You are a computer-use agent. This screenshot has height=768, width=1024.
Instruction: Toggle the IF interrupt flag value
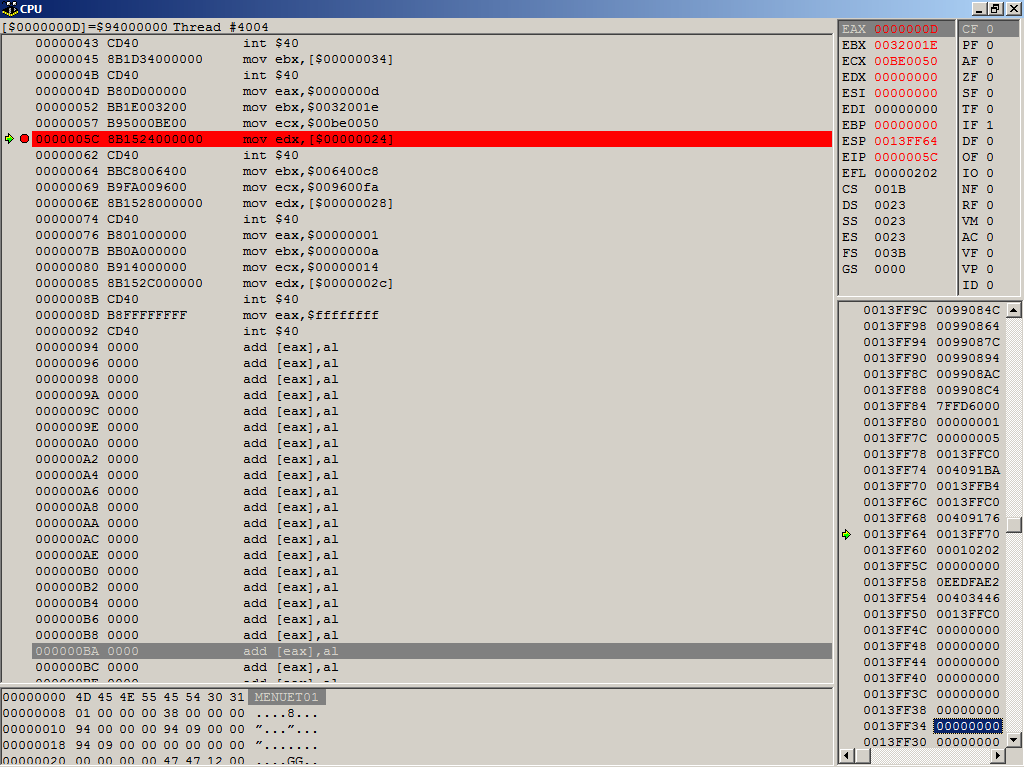989,125
